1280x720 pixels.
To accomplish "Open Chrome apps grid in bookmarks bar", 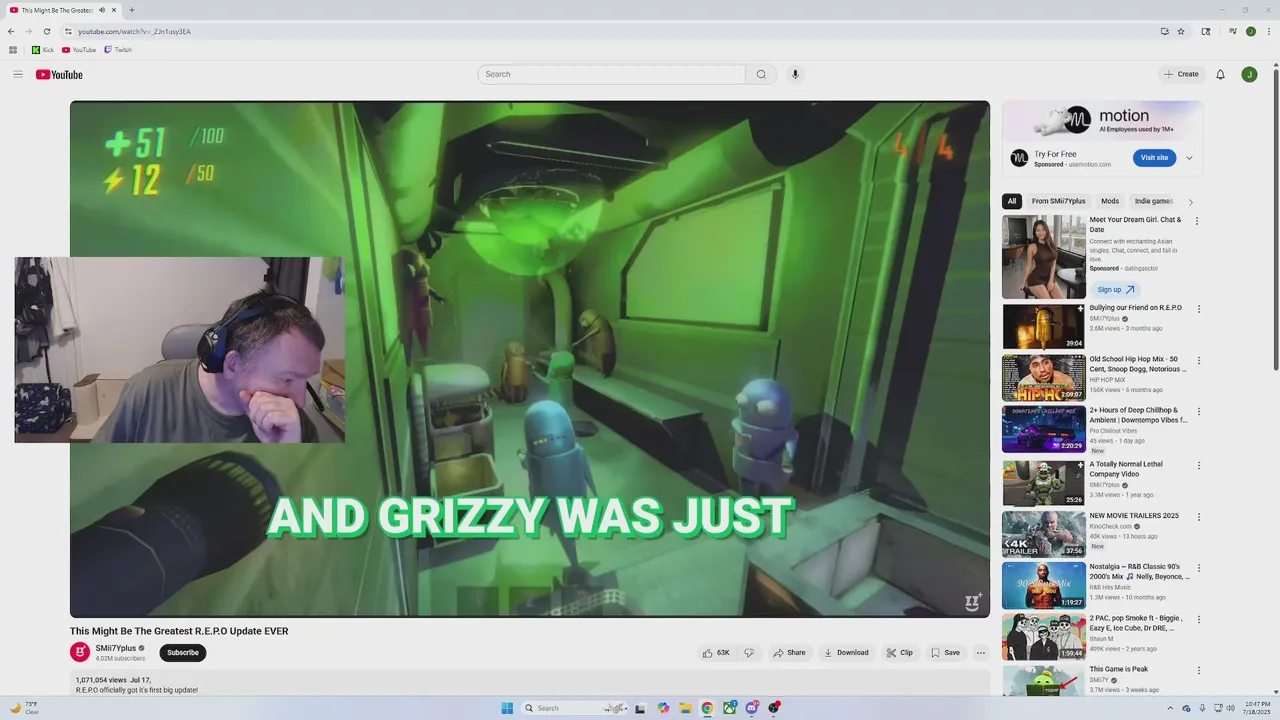I will click(13, 50).
